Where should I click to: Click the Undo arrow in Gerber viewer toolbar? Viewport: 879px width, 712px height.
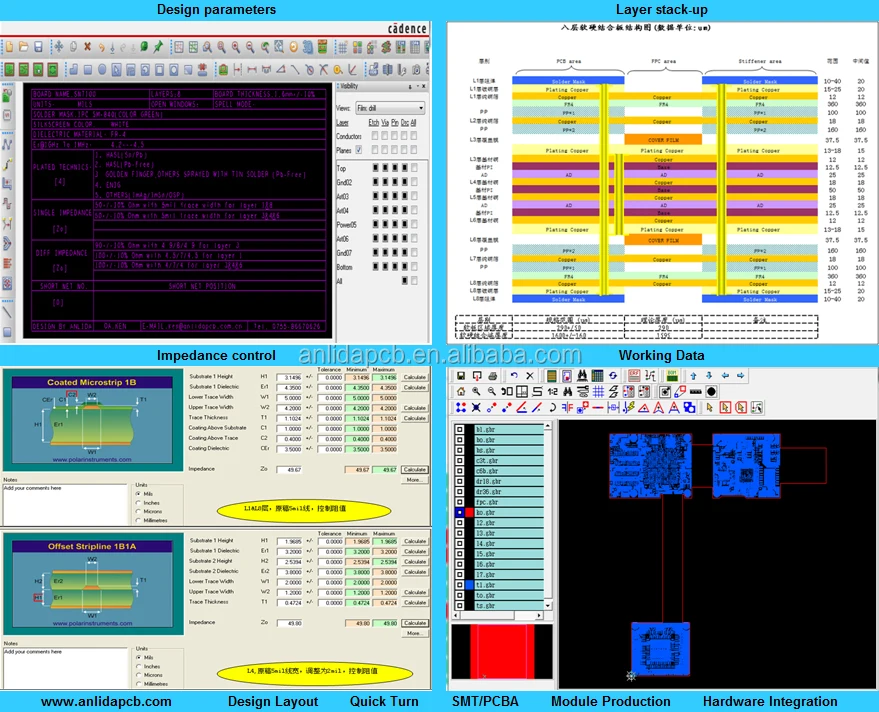coord(514,376)
